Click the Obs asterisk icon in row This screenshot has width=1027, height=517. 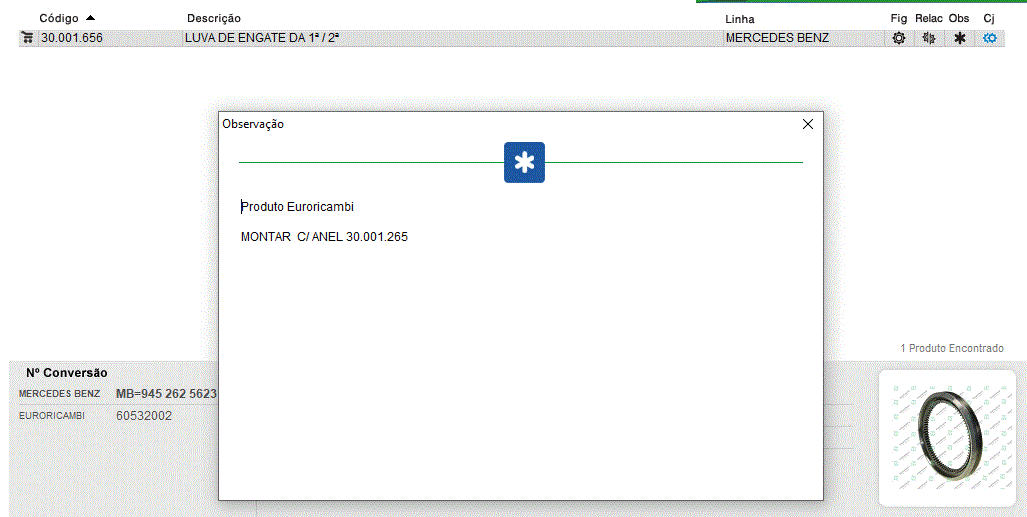960,38
